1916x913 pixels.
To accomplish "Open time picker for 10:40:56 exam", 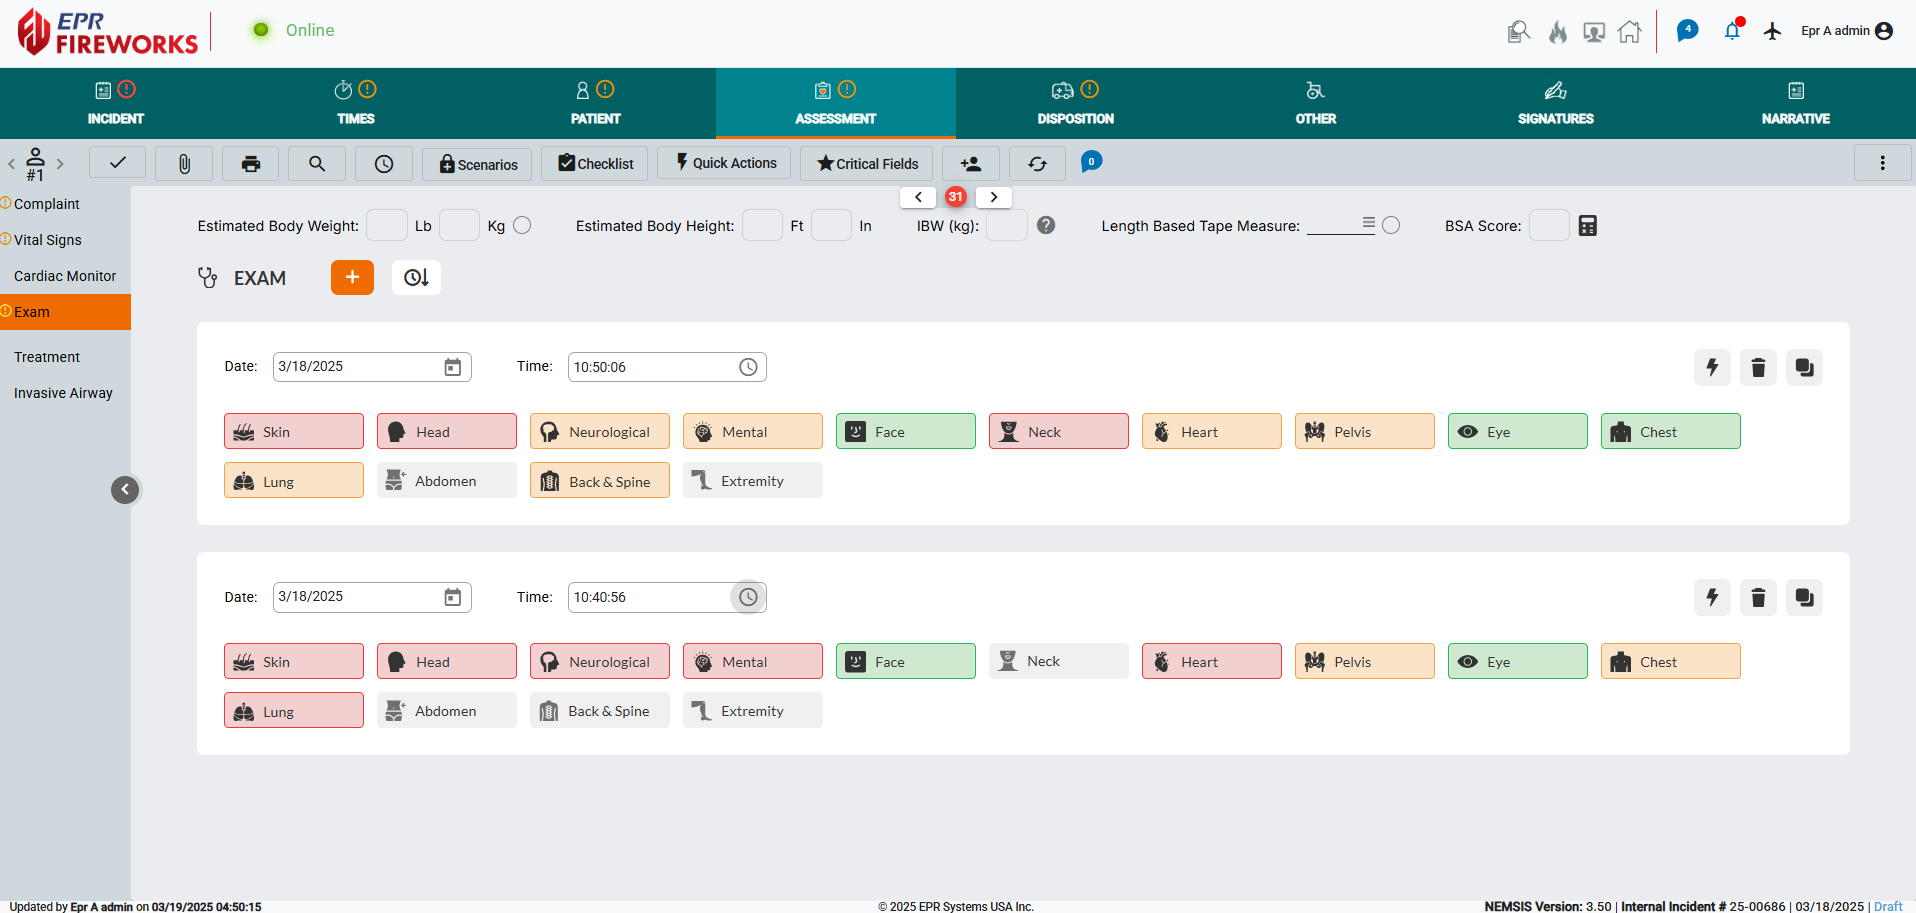I will 748,597.
